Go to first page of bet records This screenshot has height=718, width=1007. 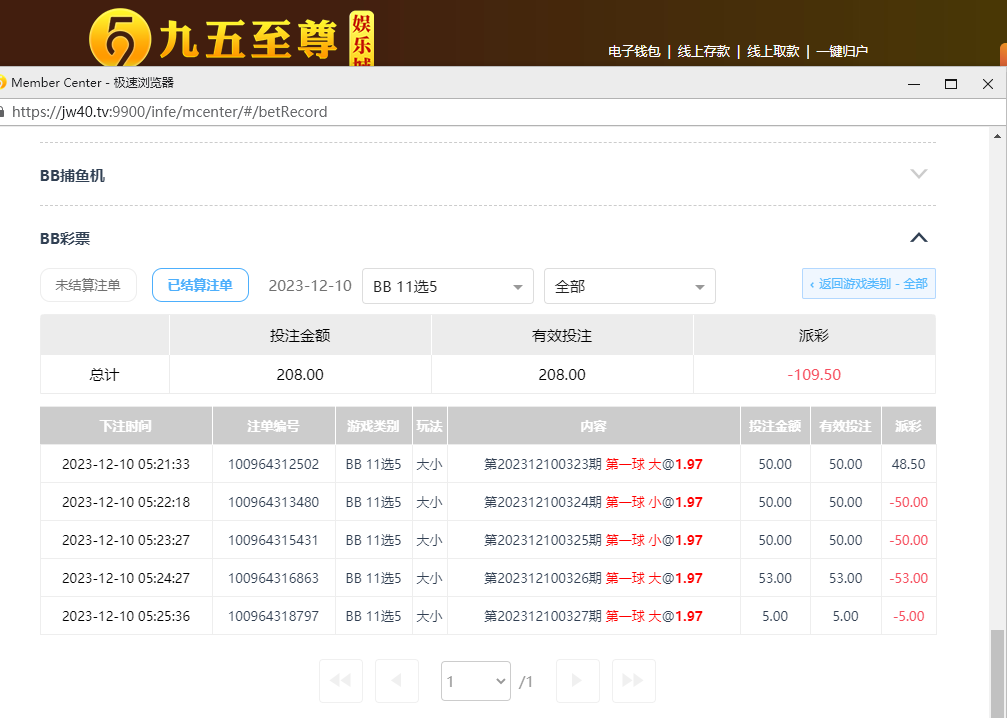pyautogui.click(x=341, y=680)
